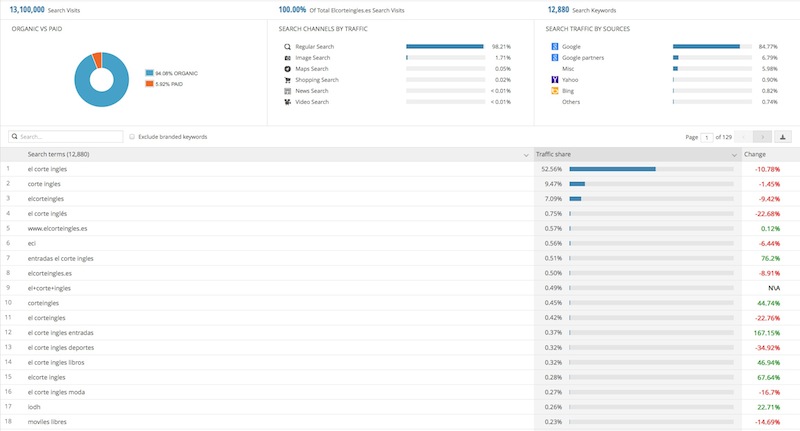Select keyword 'corte ingles'
800x431 pixels.
coord(44,184)
